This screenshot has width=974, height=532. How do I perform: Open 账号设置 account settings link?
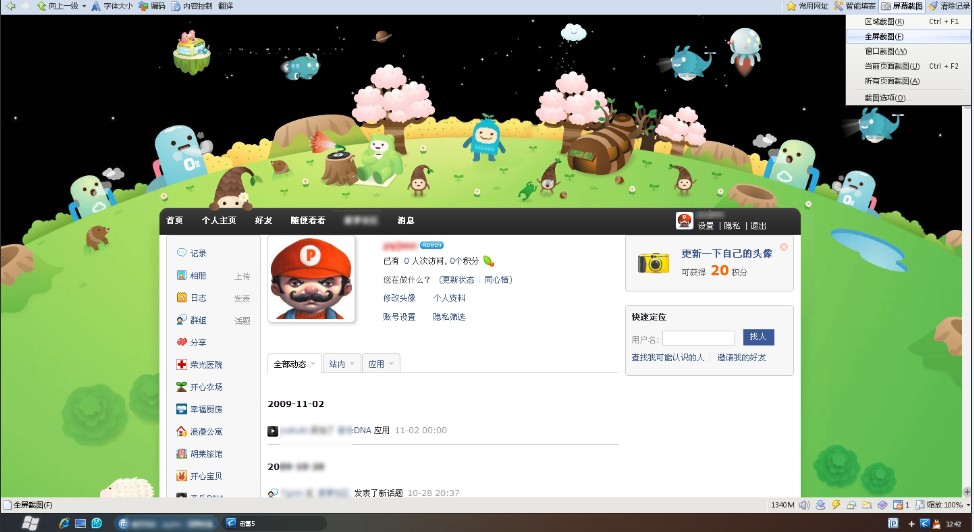[x=399, y=316]
